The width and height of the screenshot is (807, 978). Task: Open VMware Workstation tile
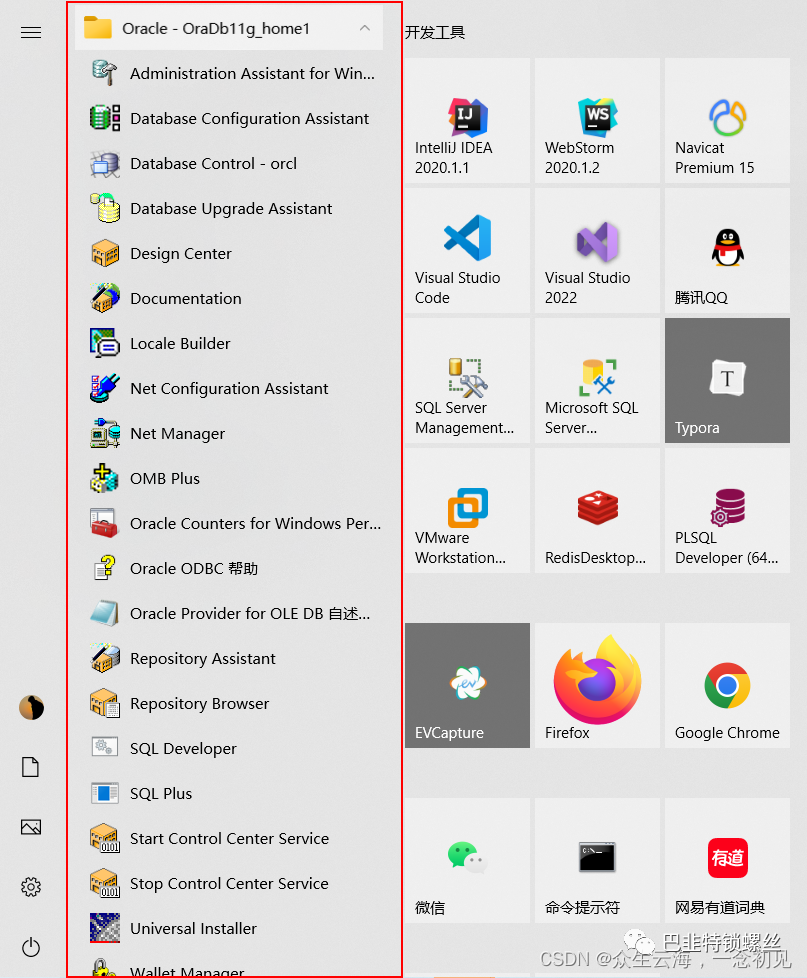[x=467, y=510]
